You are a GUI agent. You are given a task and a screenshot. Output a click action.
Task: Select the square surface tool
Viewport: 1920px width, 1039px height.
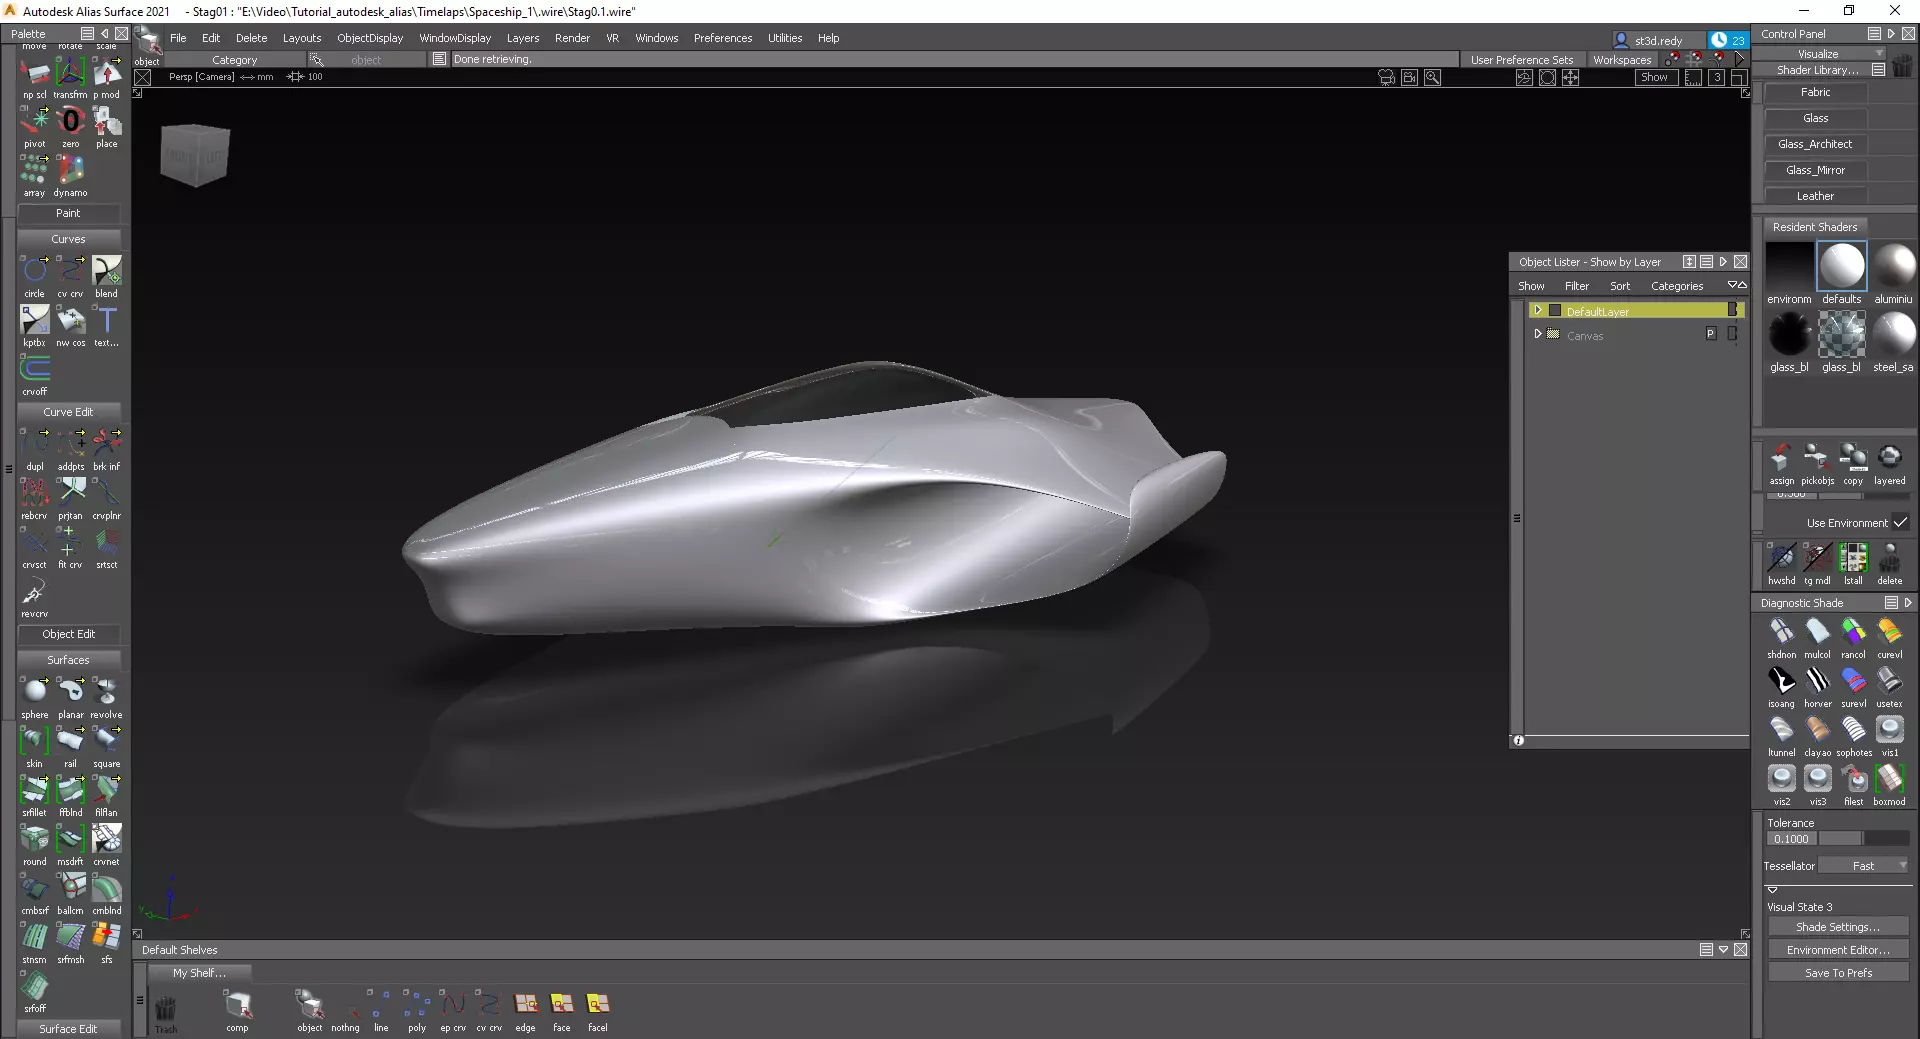[x=106, y=741]
